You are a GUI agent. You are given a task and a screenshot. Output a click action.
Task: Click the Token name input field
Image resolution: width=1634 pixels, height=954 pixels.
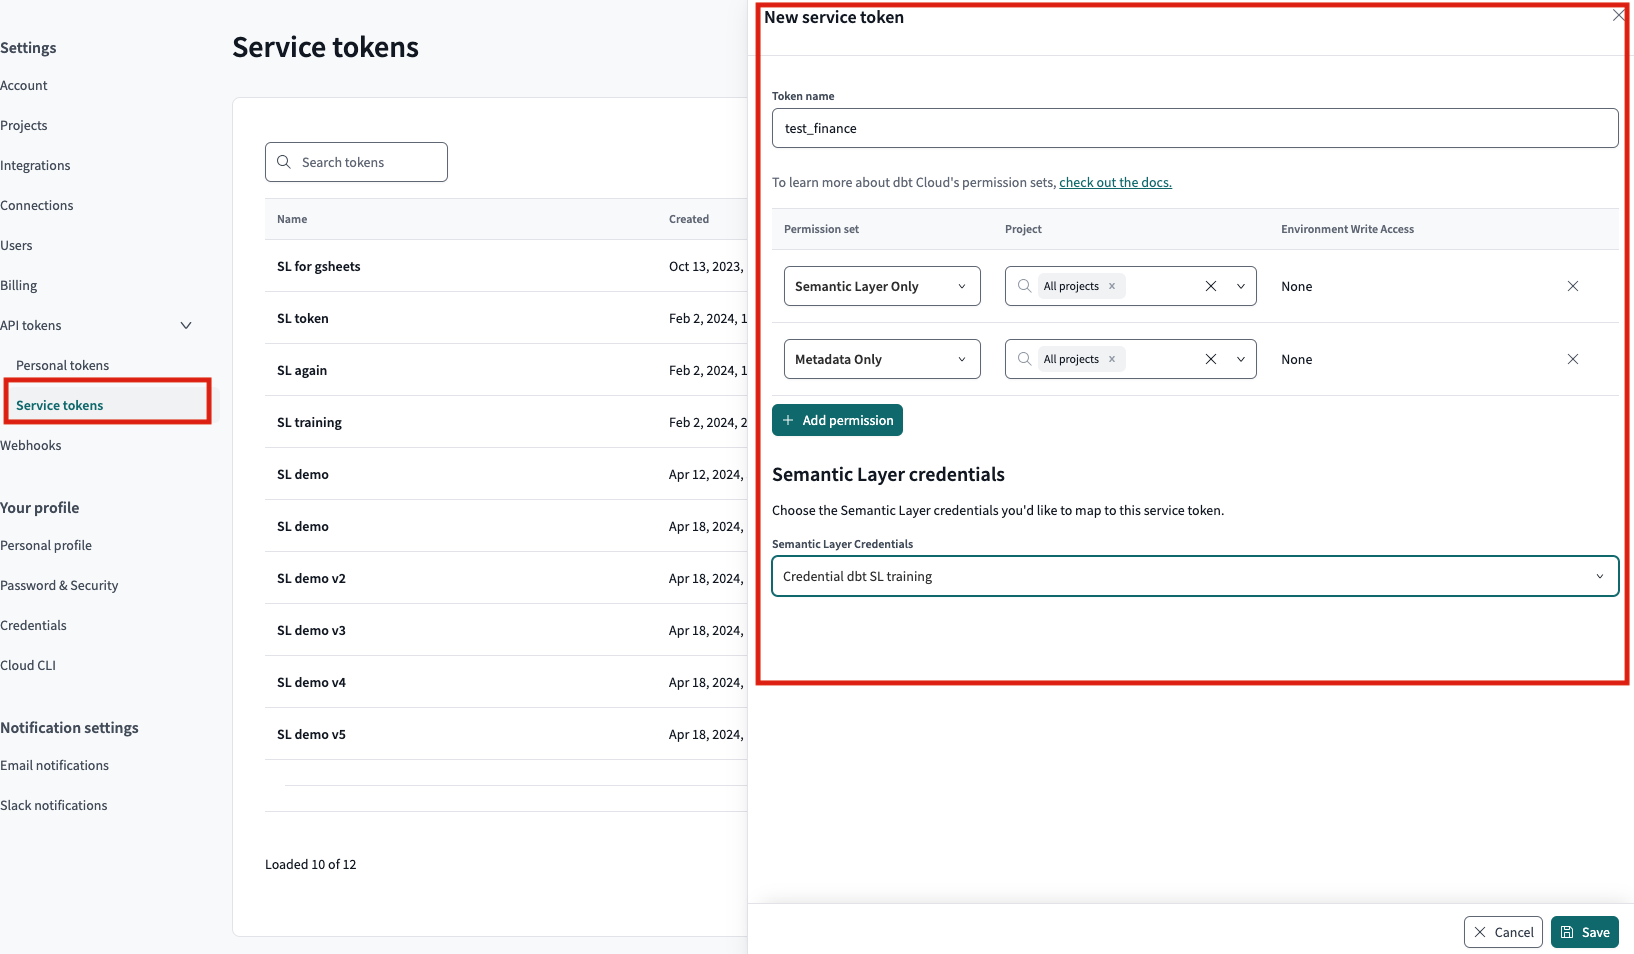pos(1194,128)
